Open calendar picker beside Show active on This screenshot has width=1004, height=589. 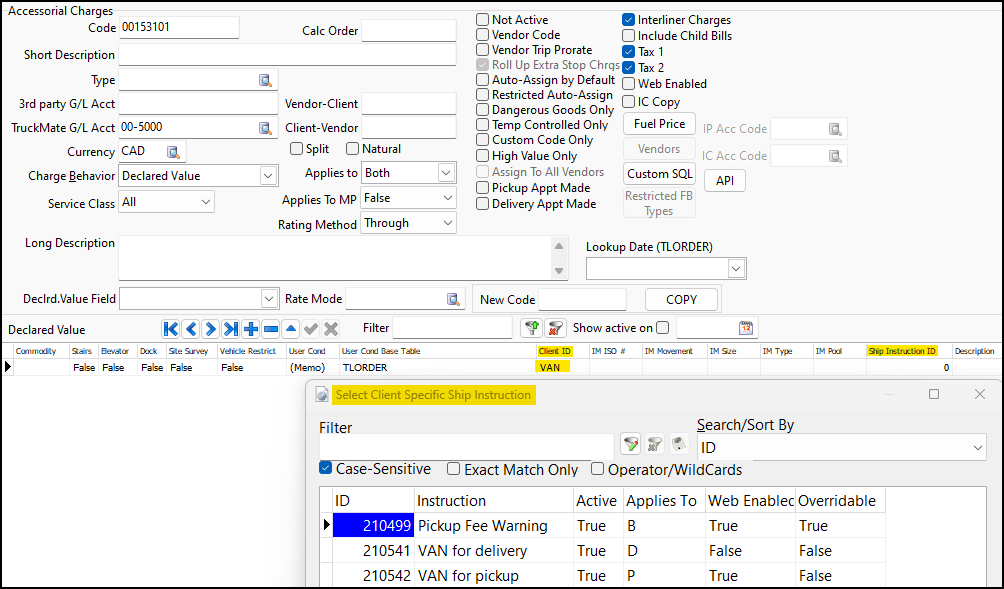[x=746, y=328]
